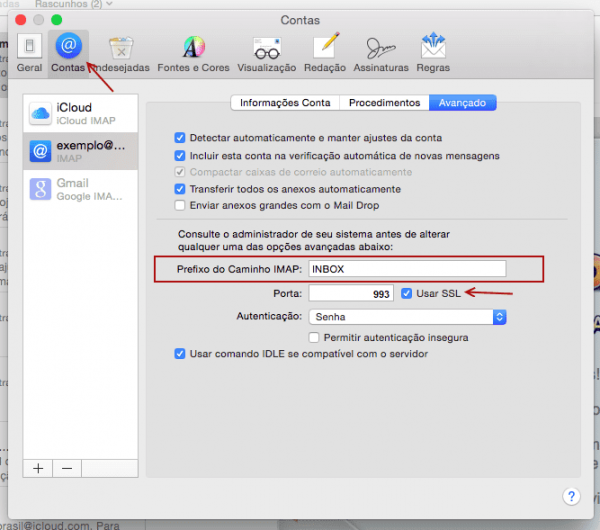Uncheck Usar comando IDLE option
600x530 pixels.
click(180, 354)
